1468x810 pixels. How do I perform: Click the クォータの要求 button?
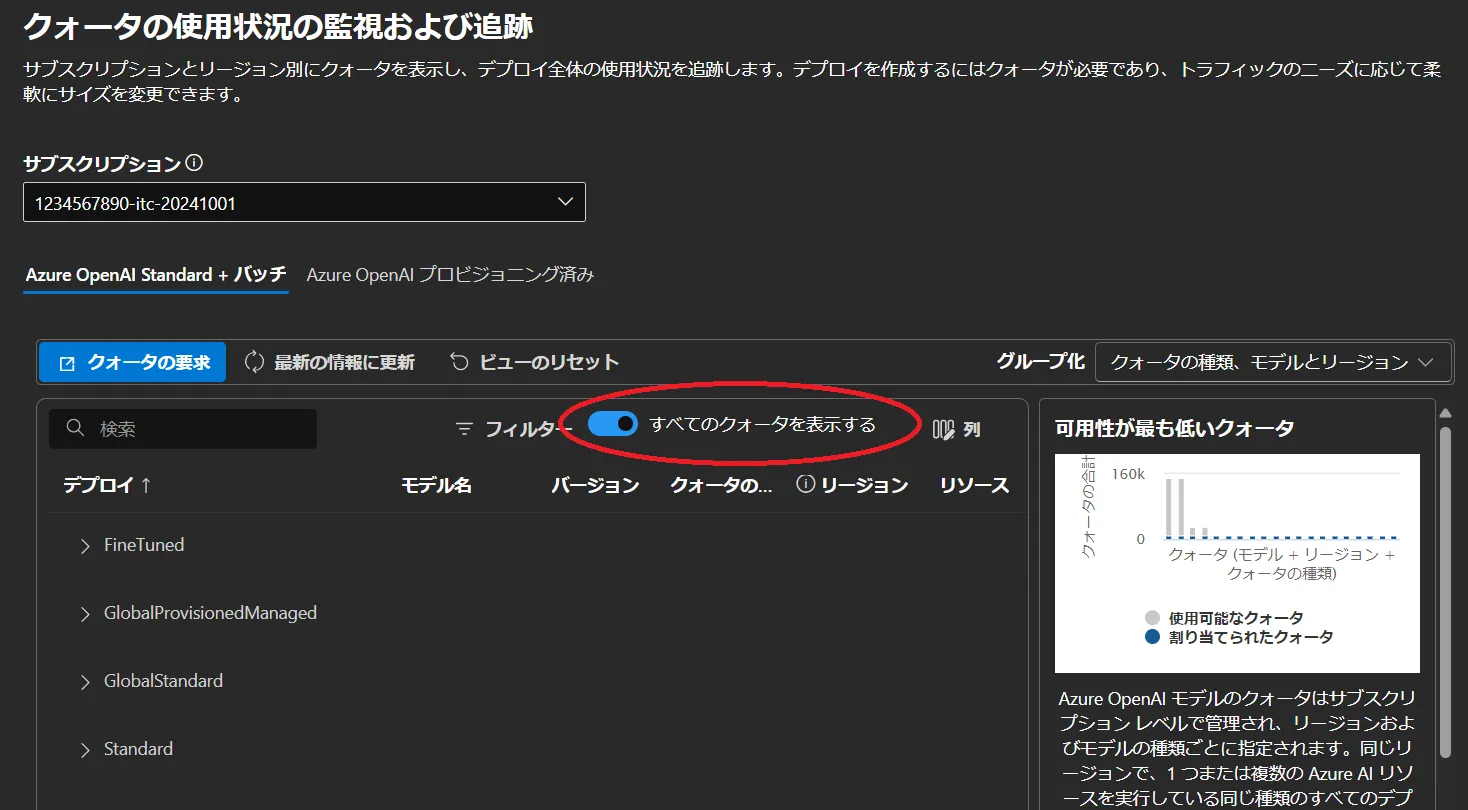[x=133, y=362]
